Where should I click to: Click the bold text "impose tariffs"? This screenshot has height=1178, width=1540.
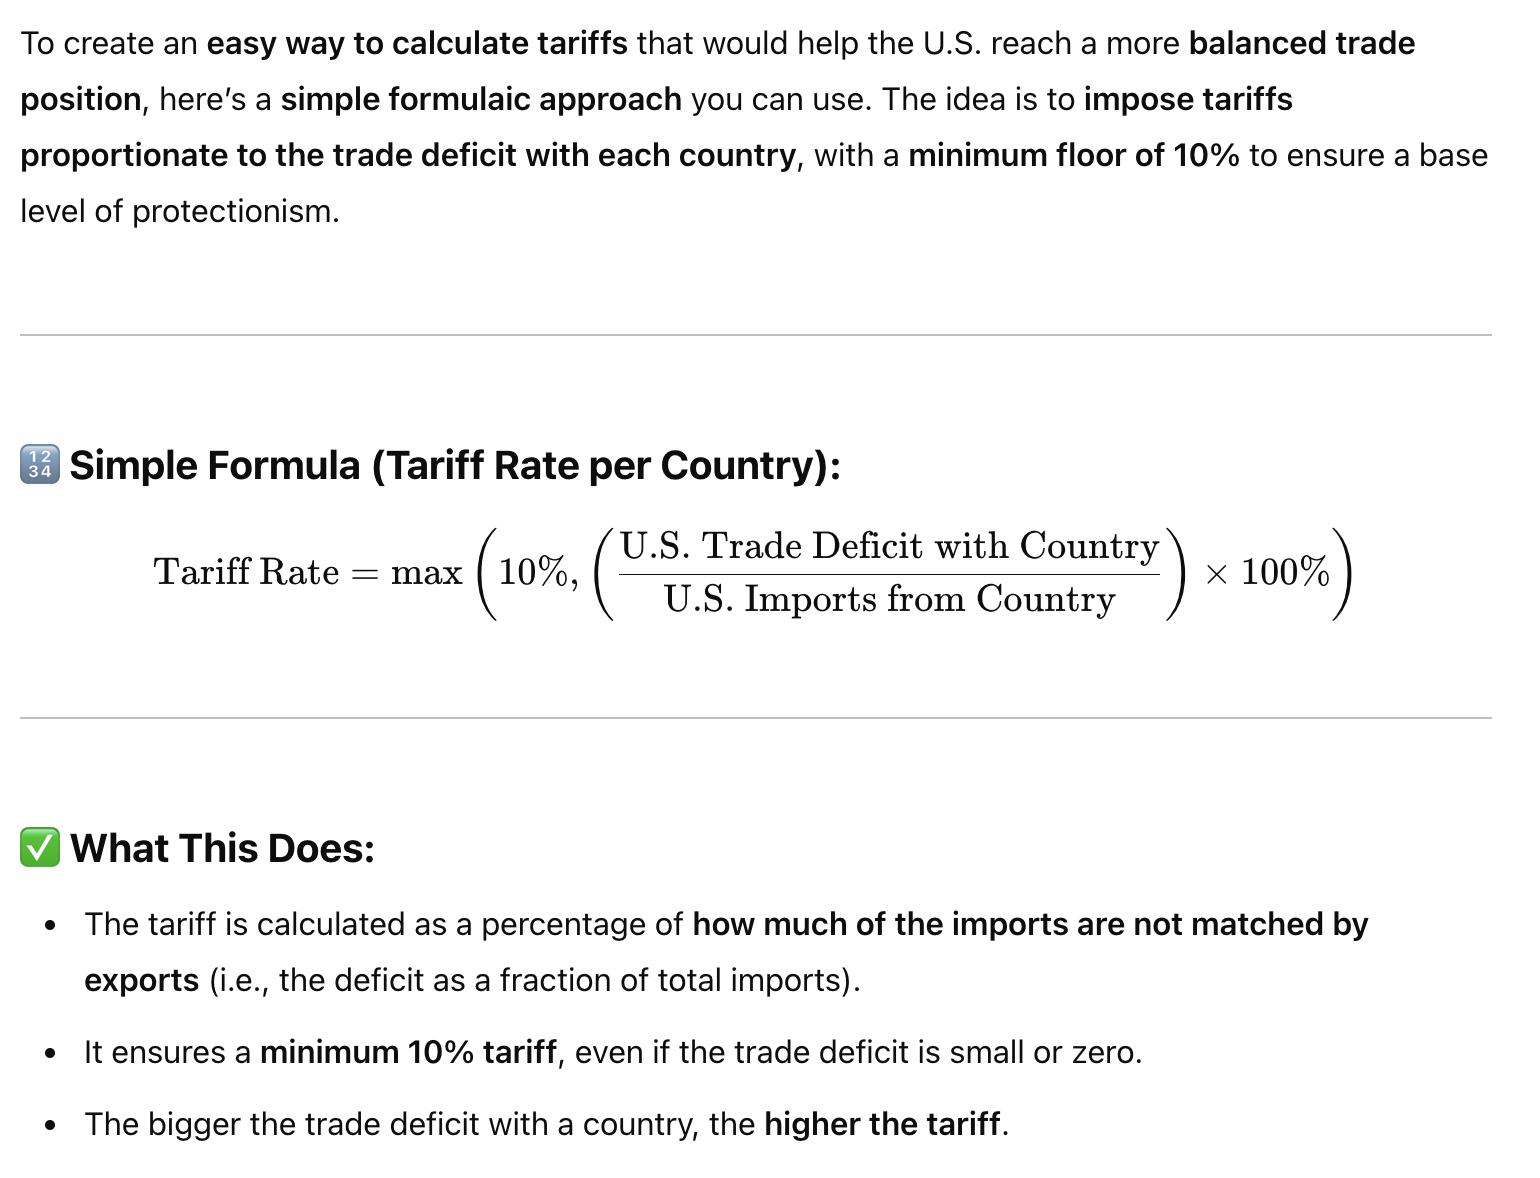(1188, 100)
